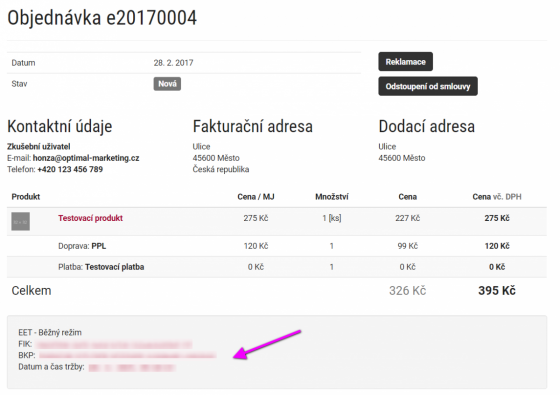Click the Reklamace button
Viewport: 560px width, 395px height.
pos(405,62)
